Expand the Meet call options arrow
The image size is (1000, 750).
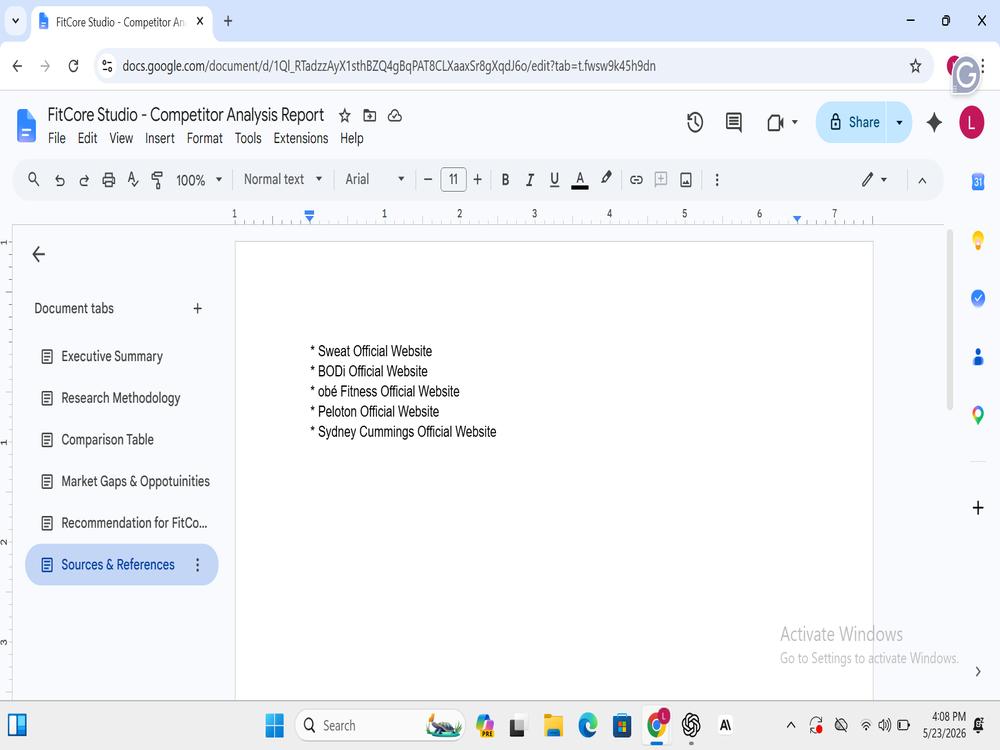click(795, 122)
